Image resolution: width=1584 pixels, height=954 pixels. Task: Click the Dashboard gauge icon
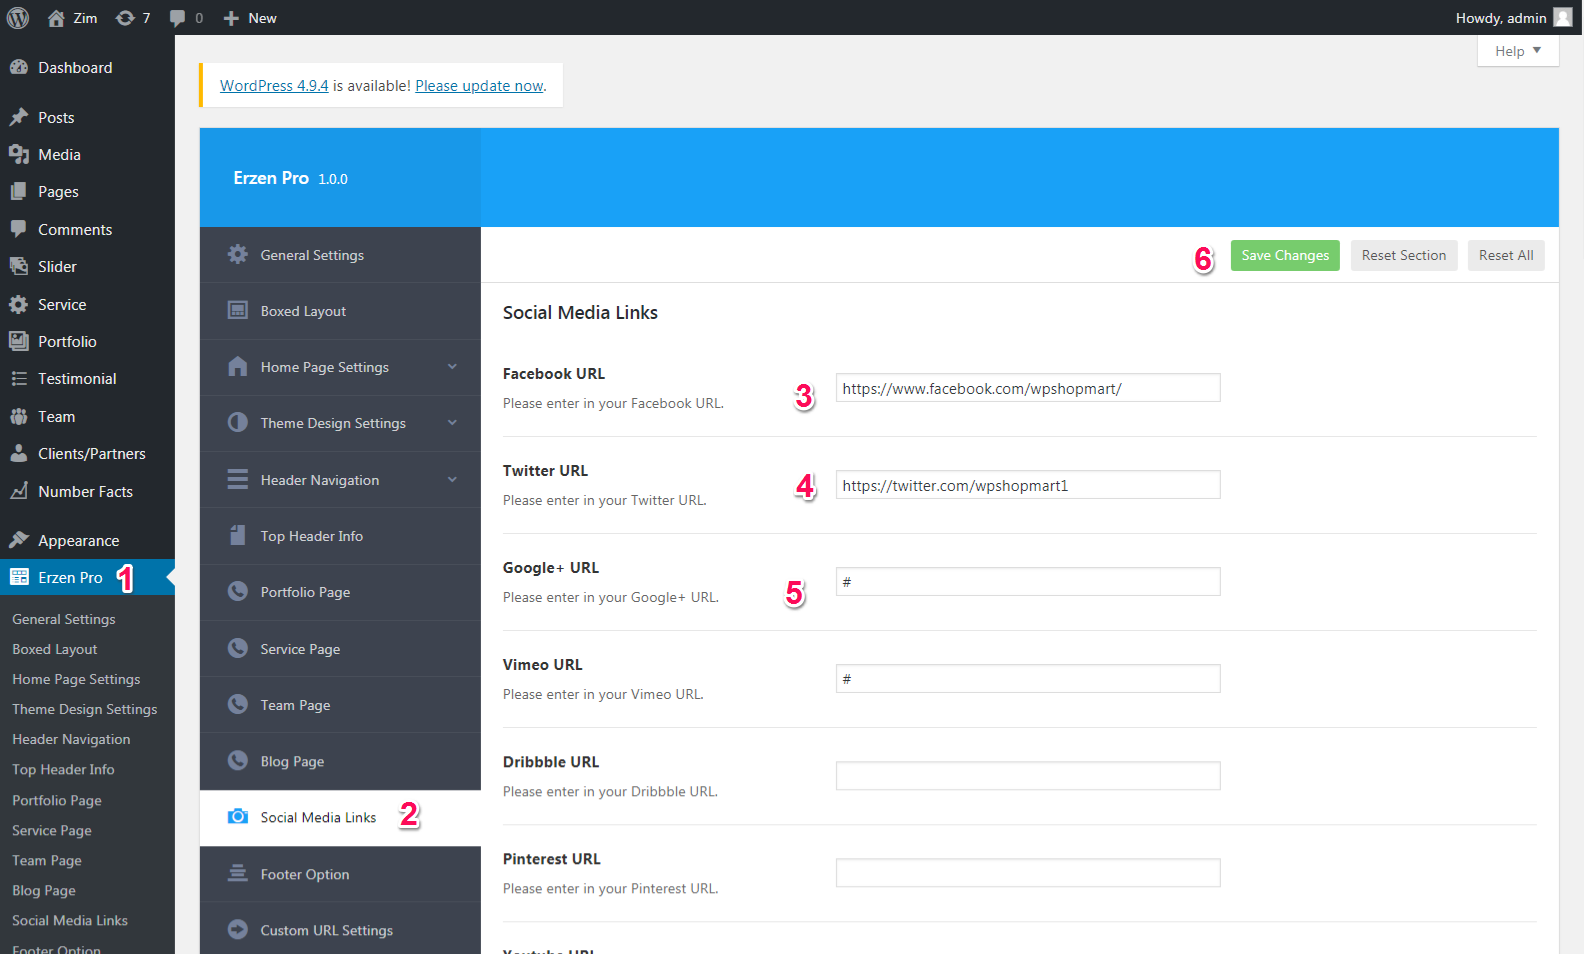[18, 67]
